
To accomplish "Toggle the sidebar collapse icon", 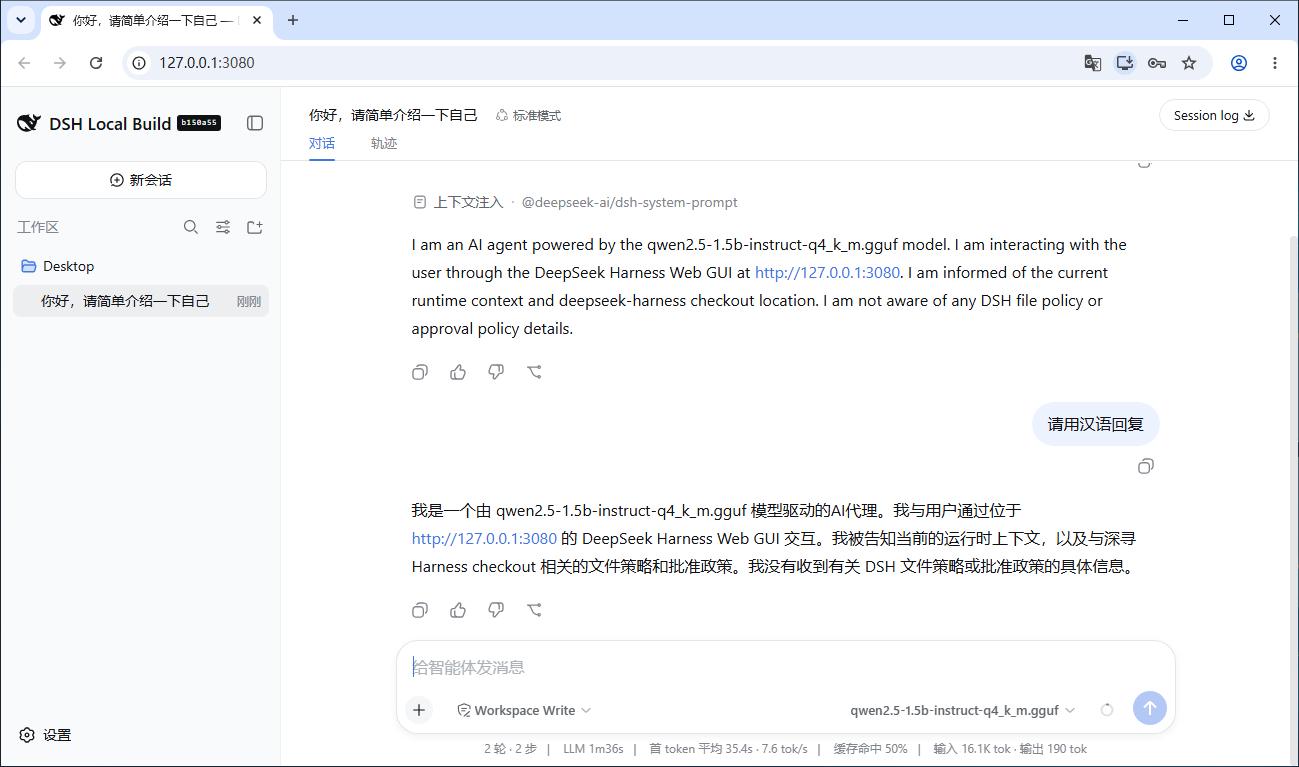I will click(x=255, y=123).
